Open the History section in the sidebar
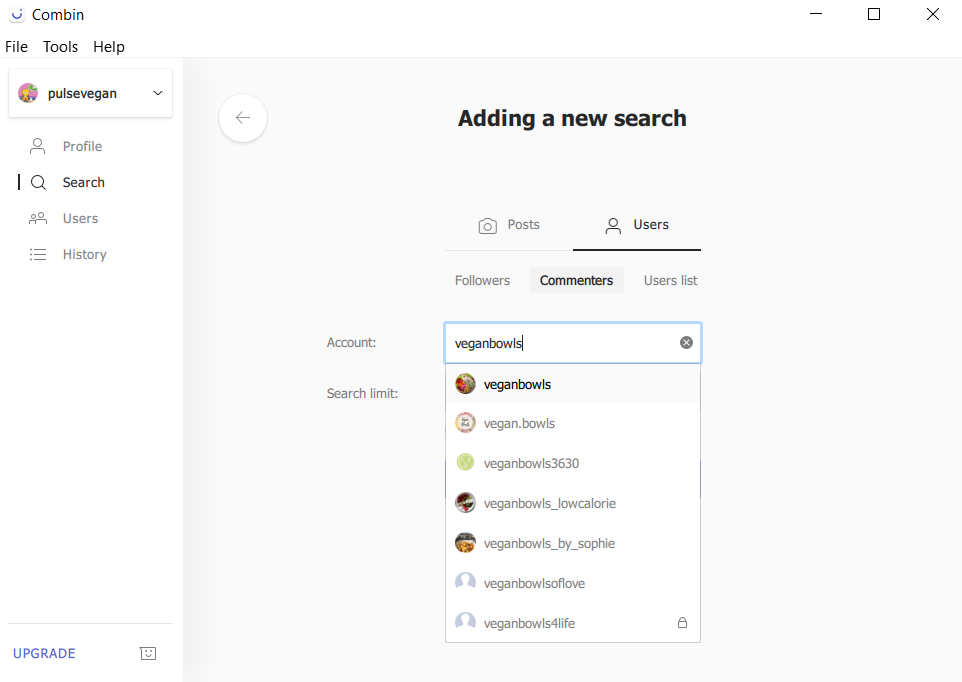The width and height of the screenshot is (962, 682). pyautogui.click(x=85, y=255)
